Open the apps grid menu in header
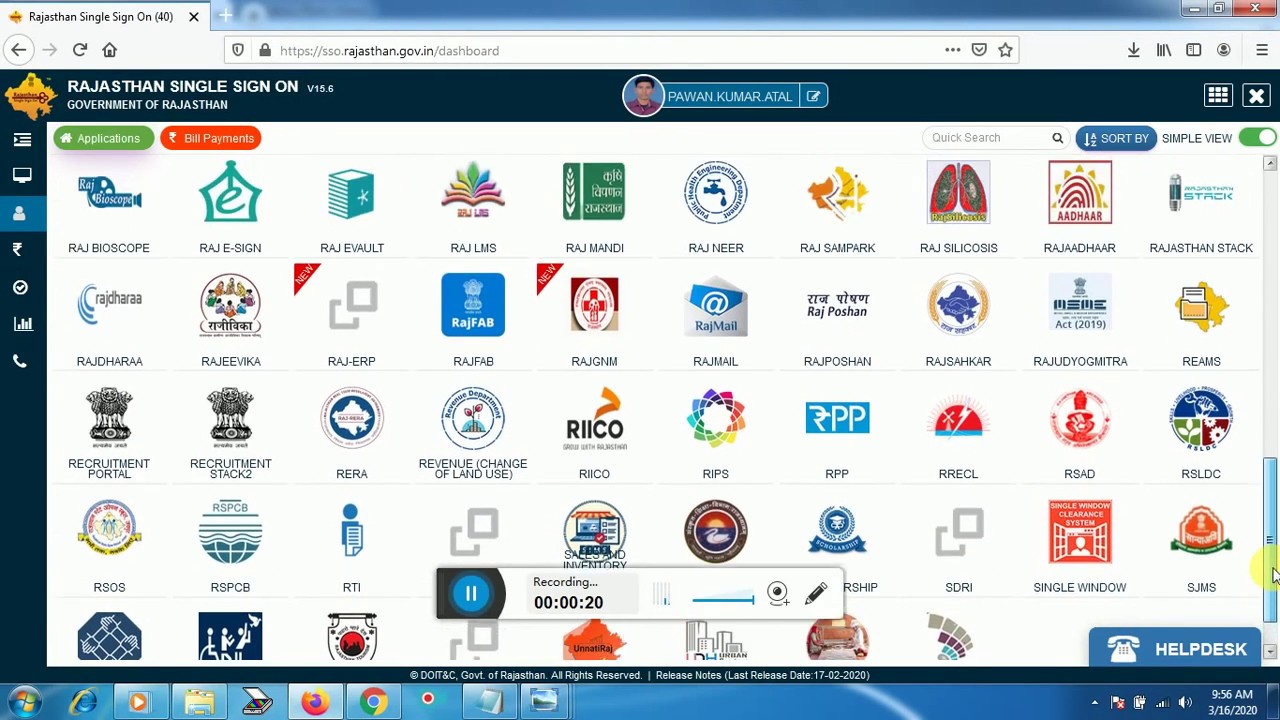Image resolution: width=1280 pixels, height=720 pixels. point(1218,95)
